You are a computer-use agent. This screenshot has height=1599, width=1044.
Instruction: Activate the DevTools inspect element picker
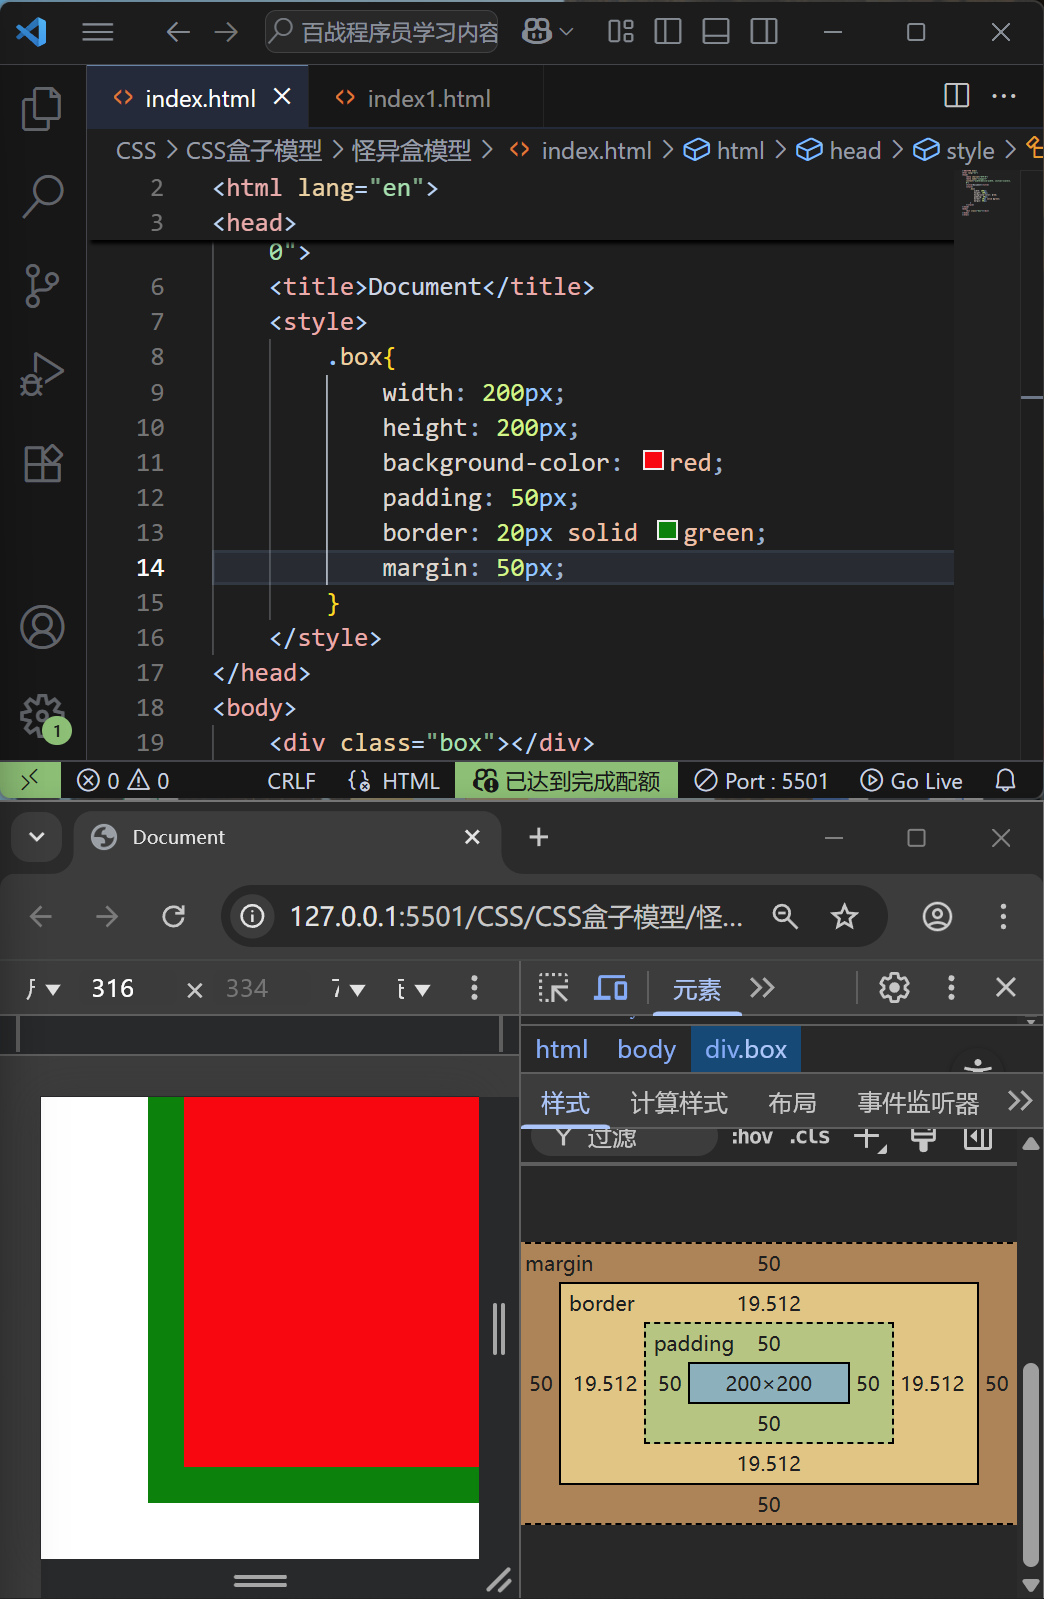(x=553, y=988)
